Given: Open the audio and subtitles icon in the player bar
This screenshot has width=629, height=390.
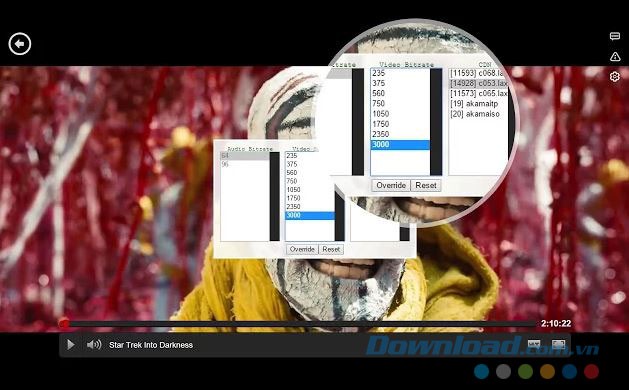Looking at the screenshot, I should [534, 344].
